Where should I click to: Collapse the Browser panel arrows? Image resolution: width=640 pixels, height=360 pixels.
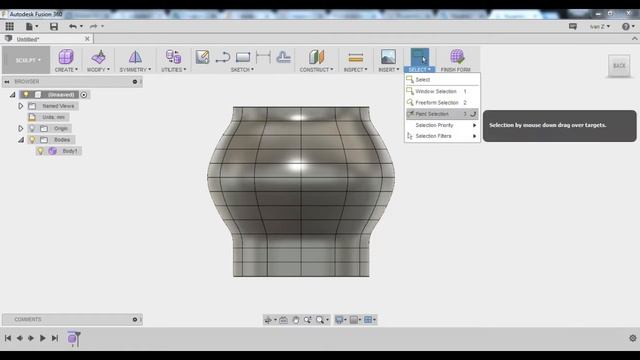[x=7, y=82]
